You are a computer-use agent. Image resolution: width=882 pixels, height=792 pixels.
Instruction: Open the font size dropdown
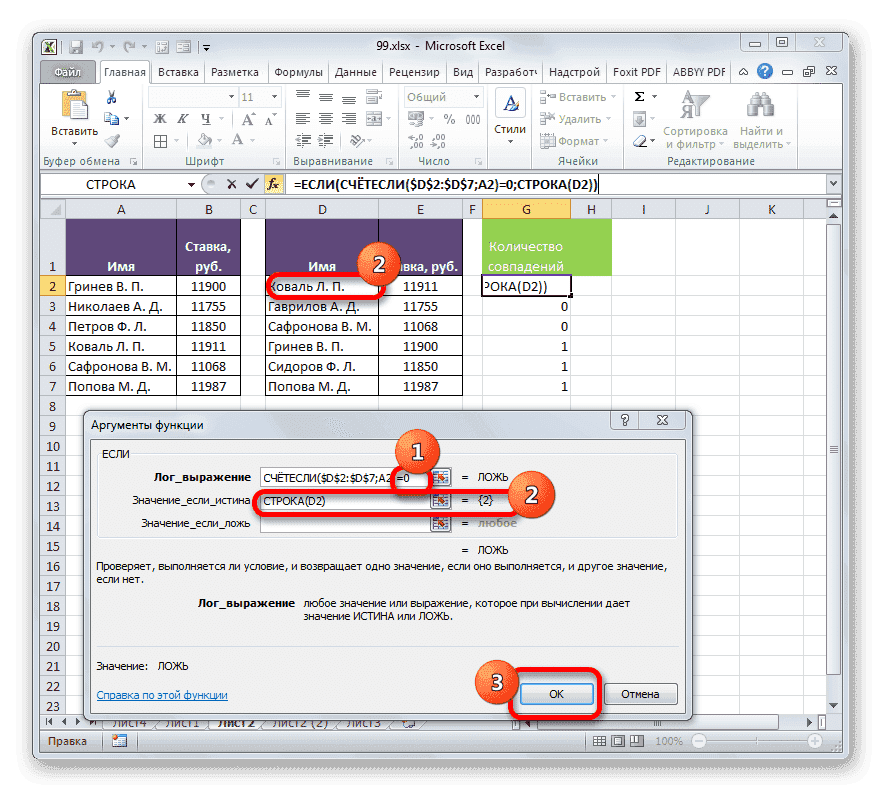(x=274, y=96)
